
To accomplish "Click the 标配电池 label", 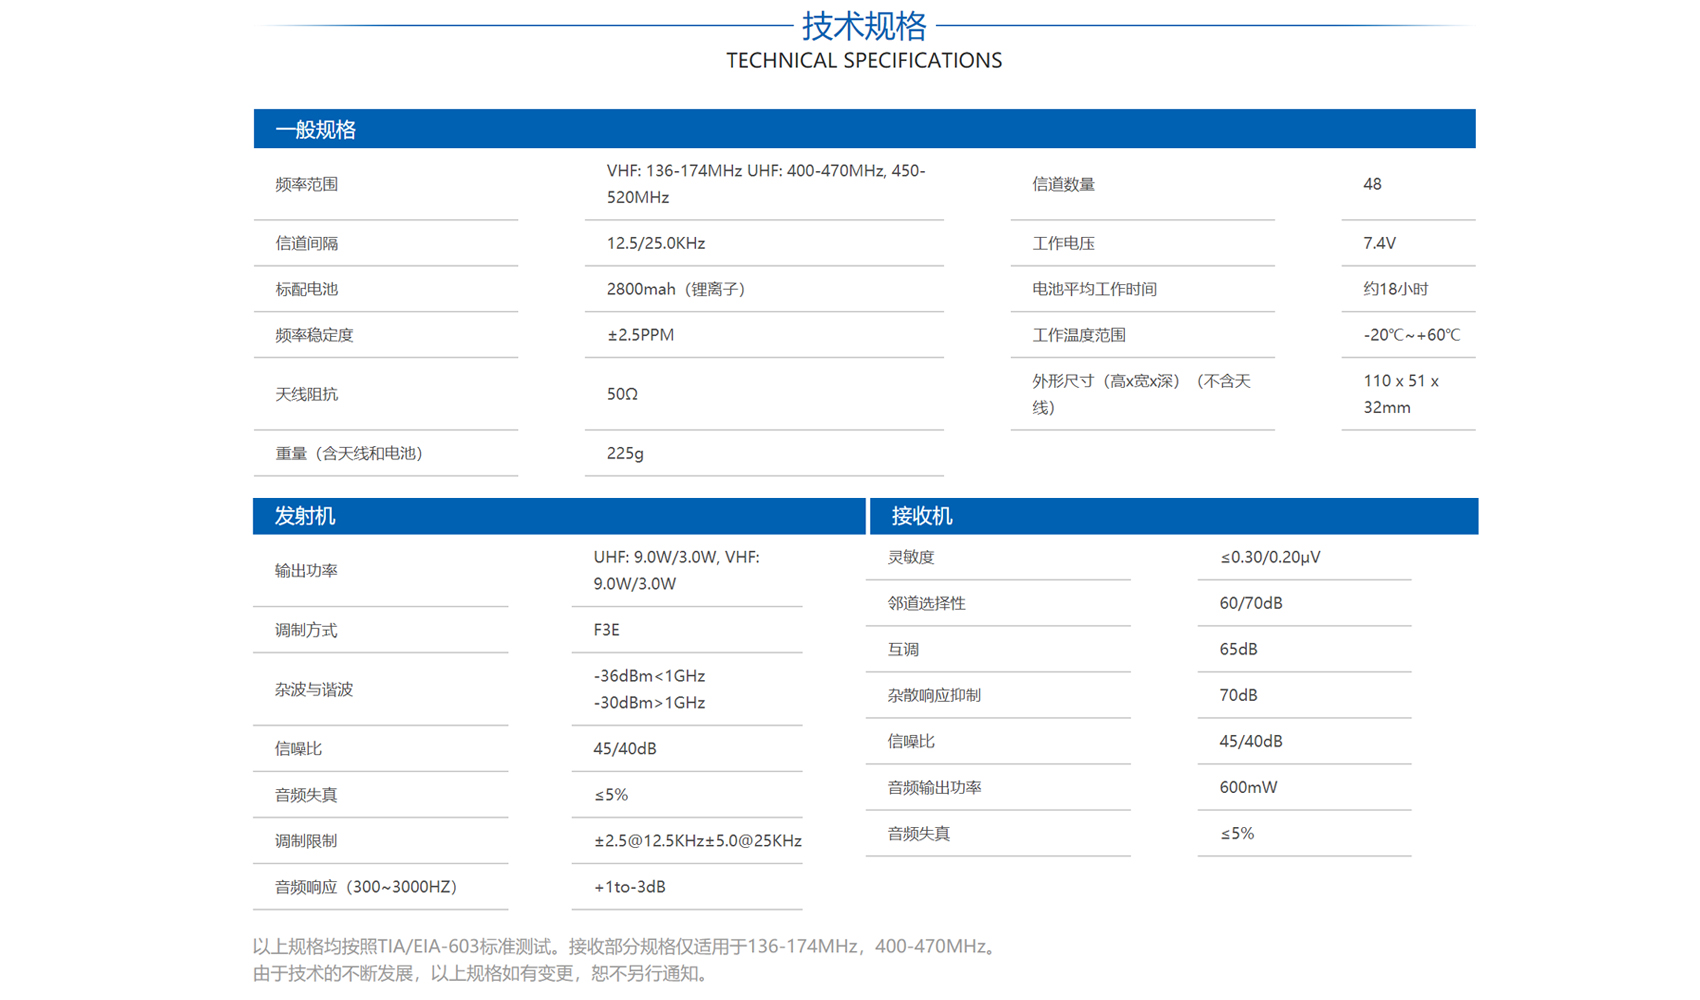I will coord(307,289).
